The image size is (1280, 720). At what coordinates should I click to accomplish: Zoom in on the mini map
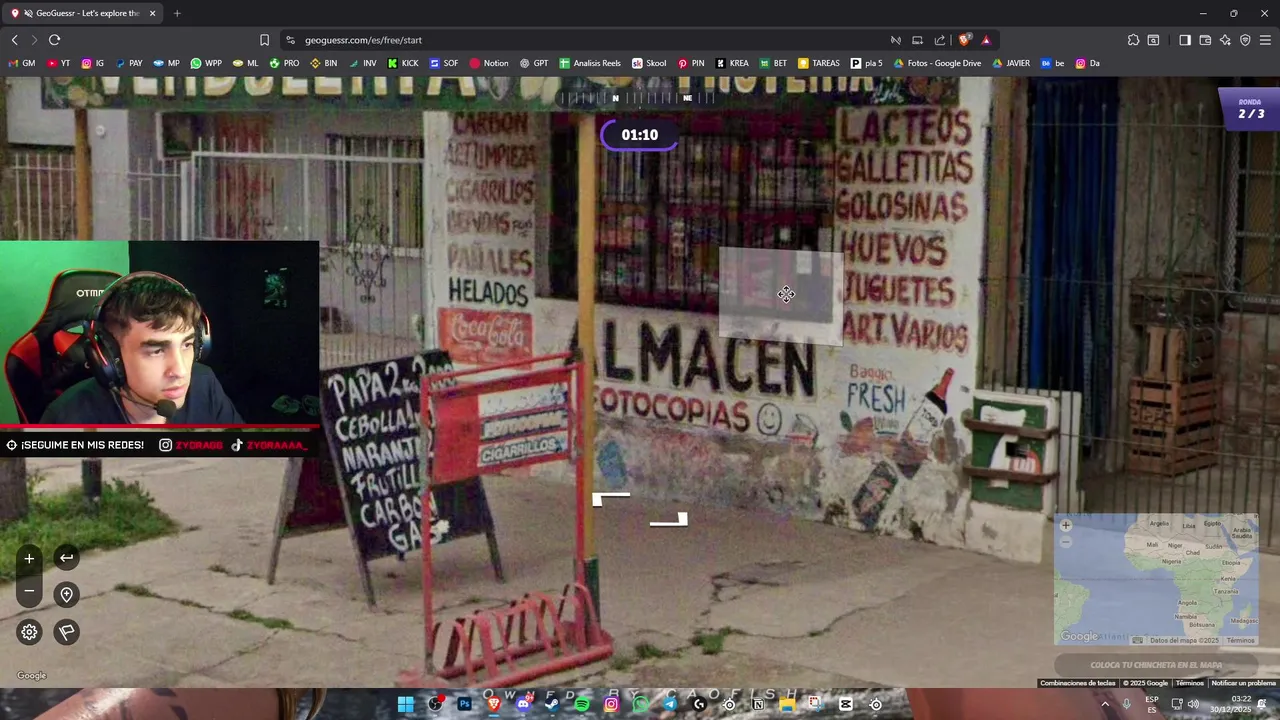(1065, 525)
